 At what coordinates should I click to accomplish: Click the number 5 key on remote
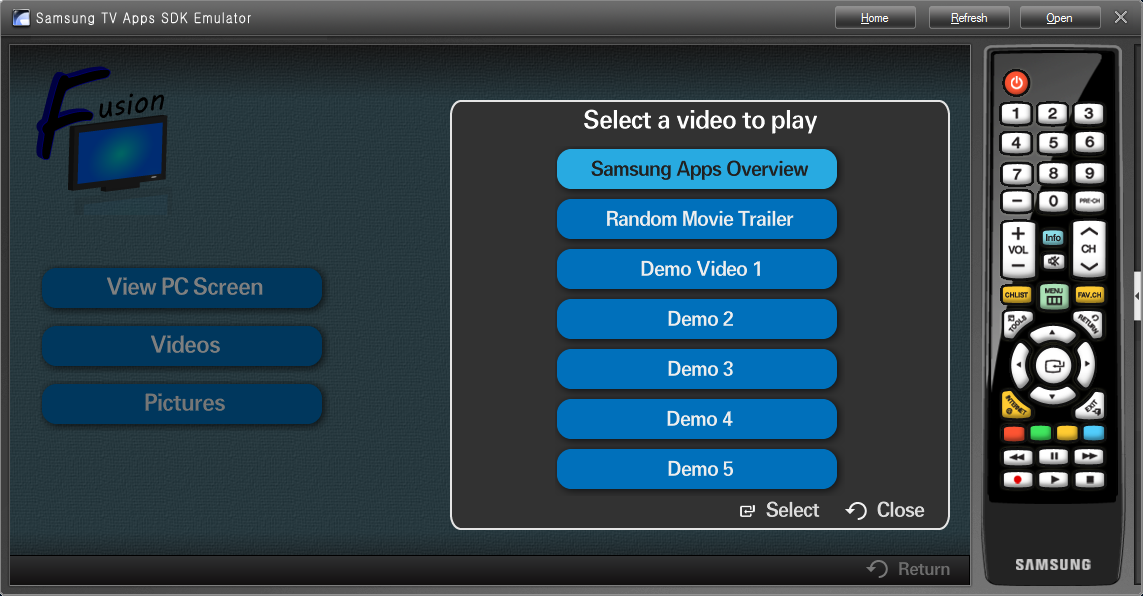[x=1053, y=143]
